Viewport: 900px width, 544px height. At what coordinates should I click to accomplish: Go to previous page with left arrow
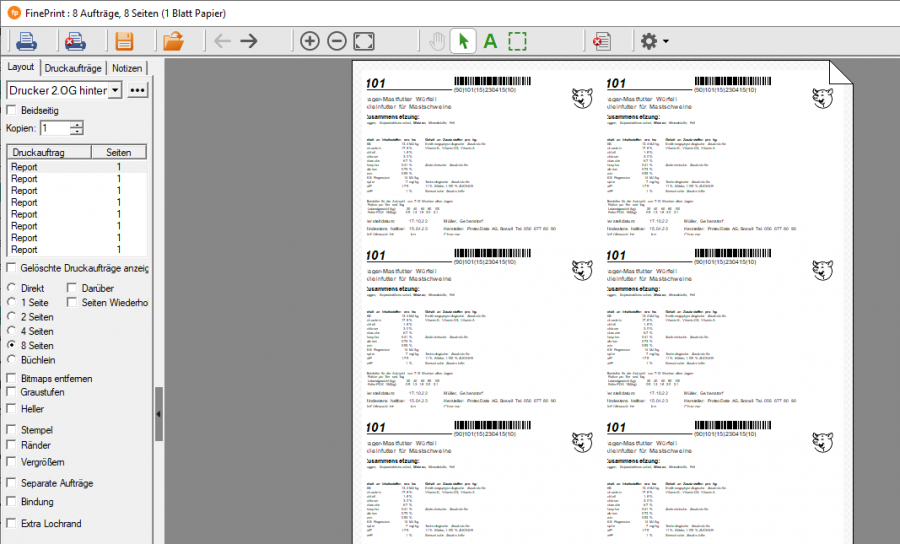point(222,41)
